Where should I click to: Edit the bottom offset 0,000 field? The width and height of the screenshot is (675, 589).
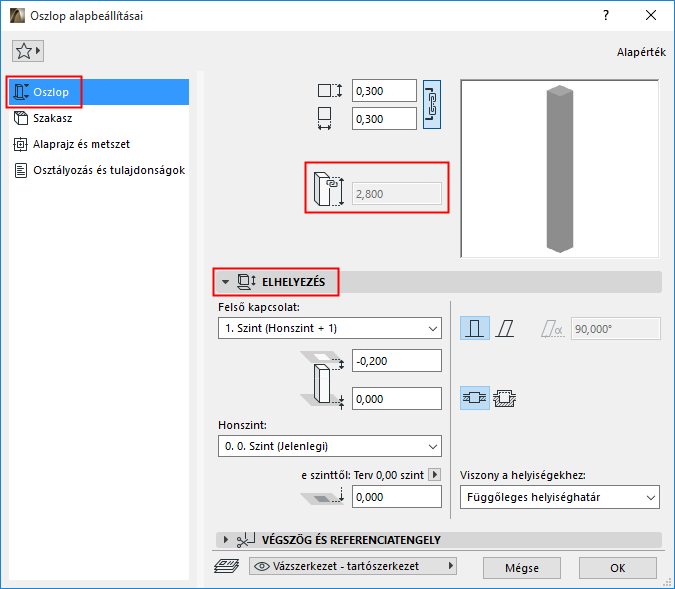(396, 399)
